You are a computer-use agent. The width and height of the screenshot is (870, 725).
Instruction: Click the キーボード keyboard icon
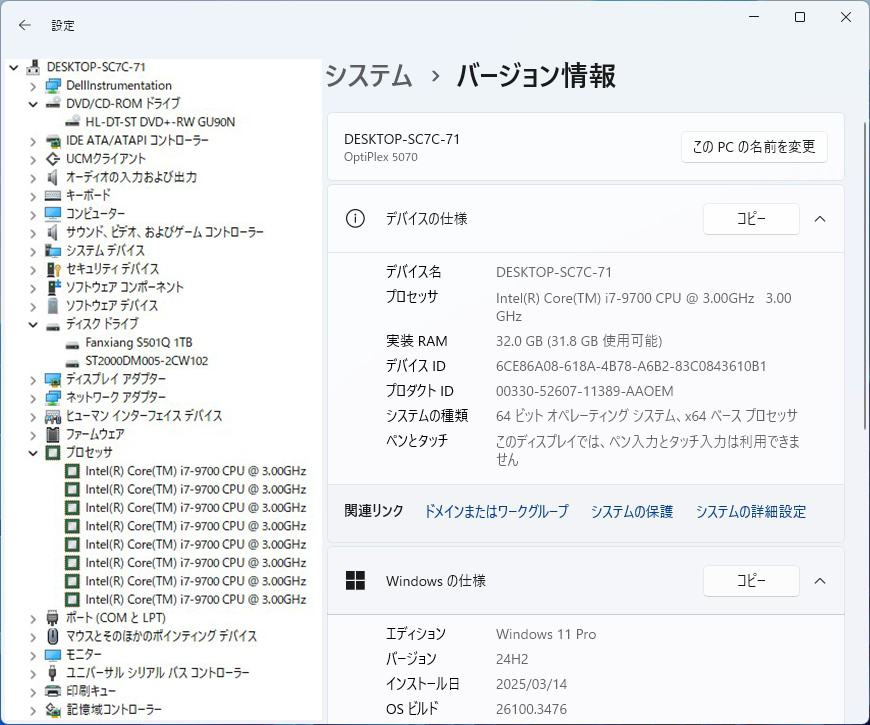53,196
